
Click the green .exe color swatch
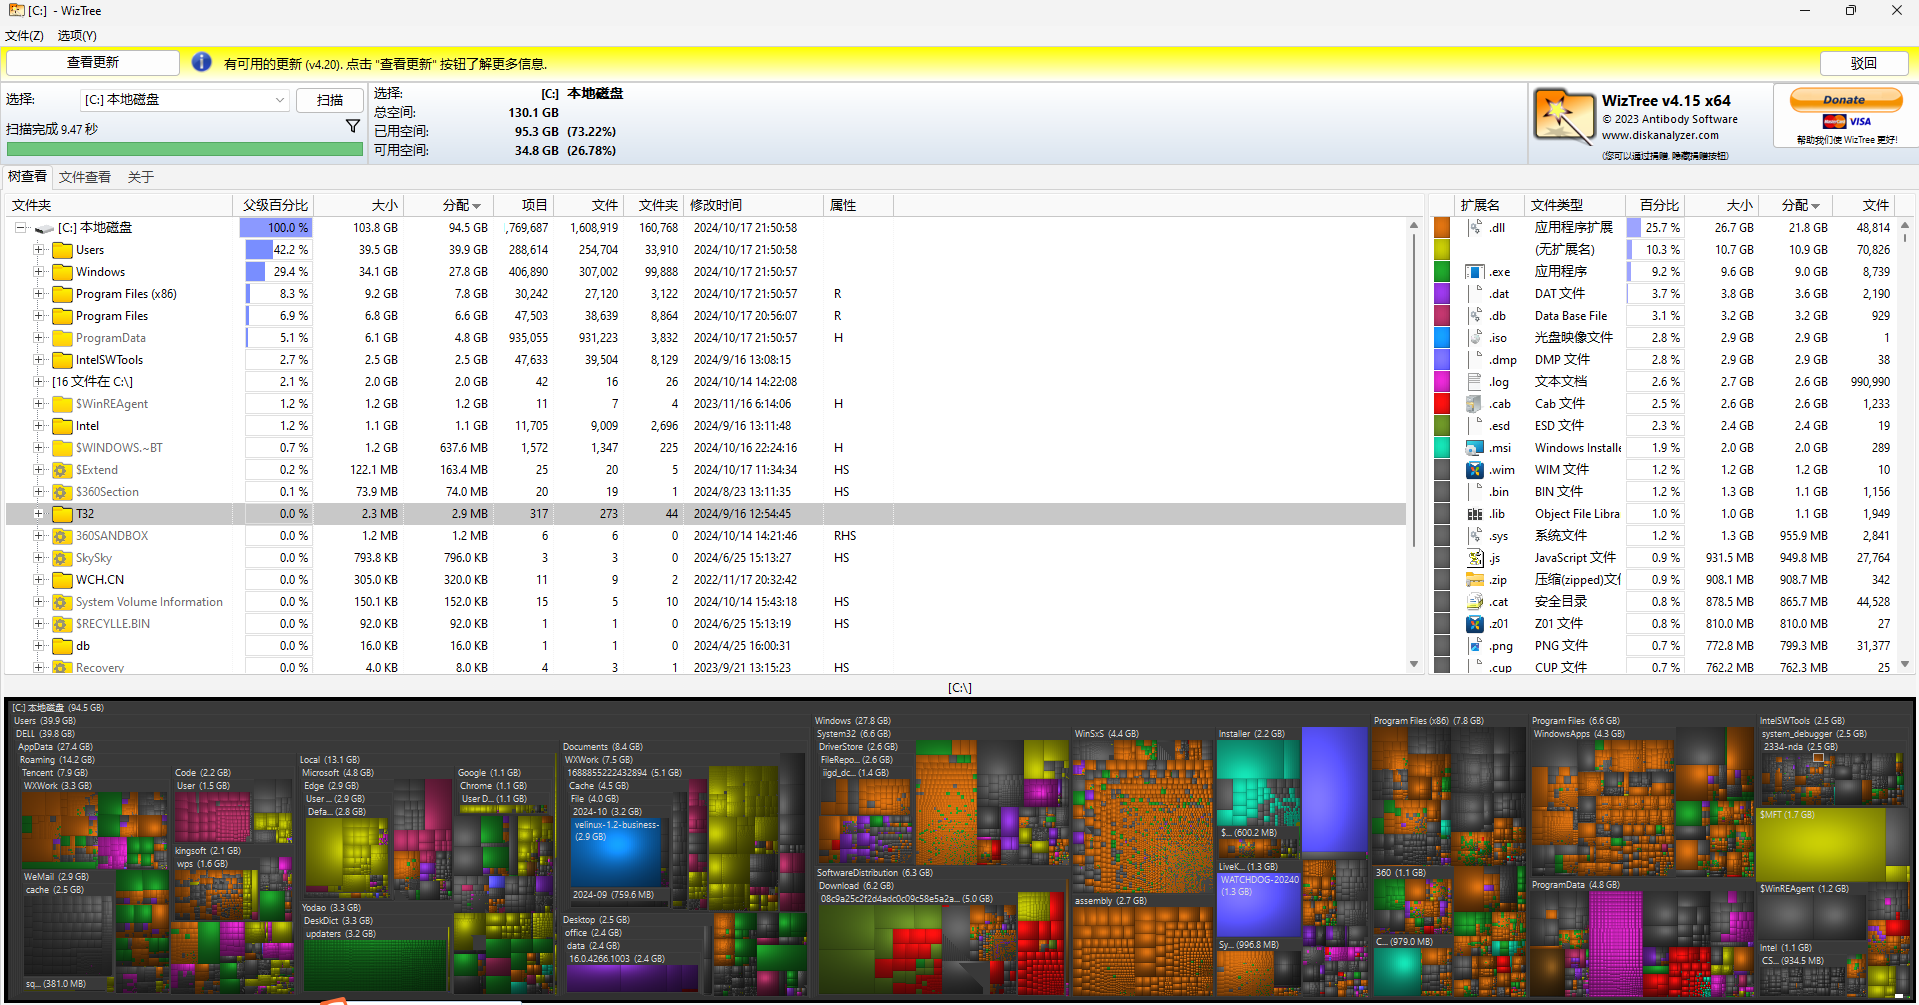tap(1442, 272)
